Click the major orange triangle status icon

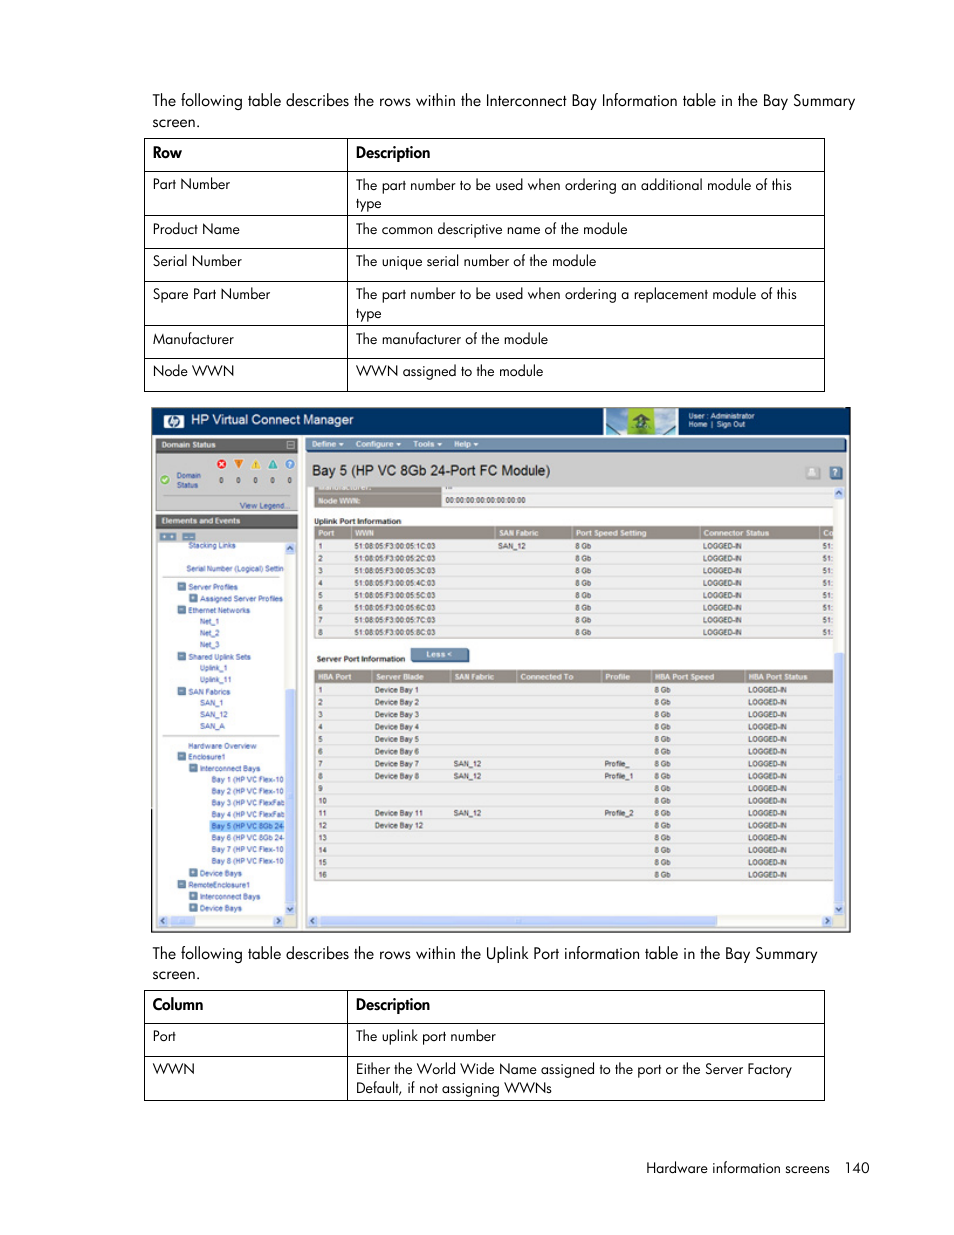click(239, 464)
